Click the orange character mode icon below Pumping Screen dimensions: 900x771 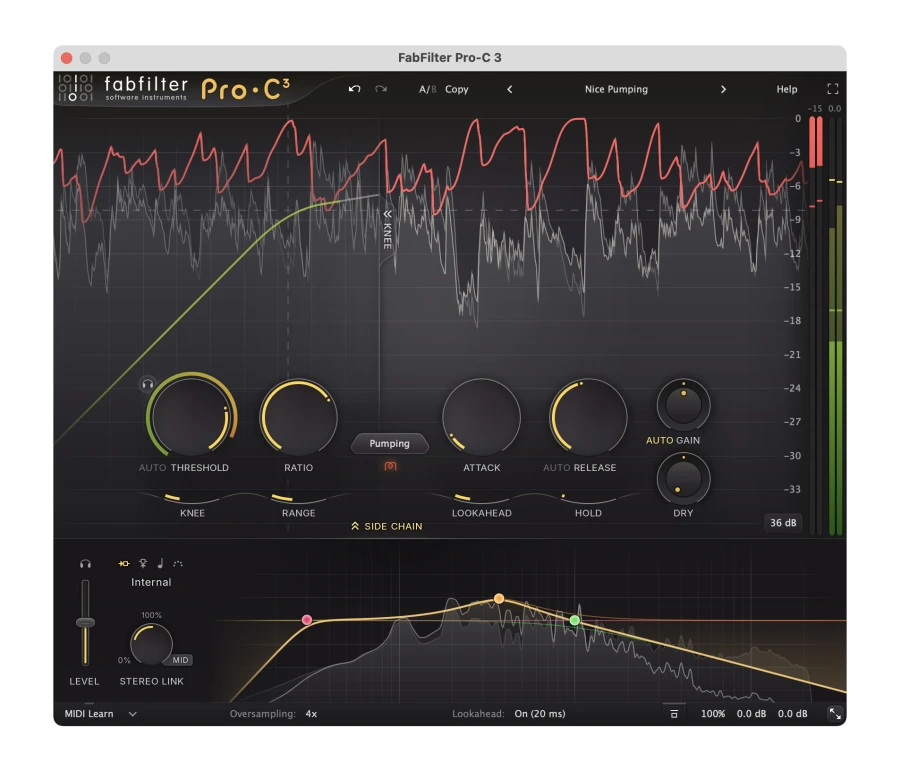coord(390,466)
